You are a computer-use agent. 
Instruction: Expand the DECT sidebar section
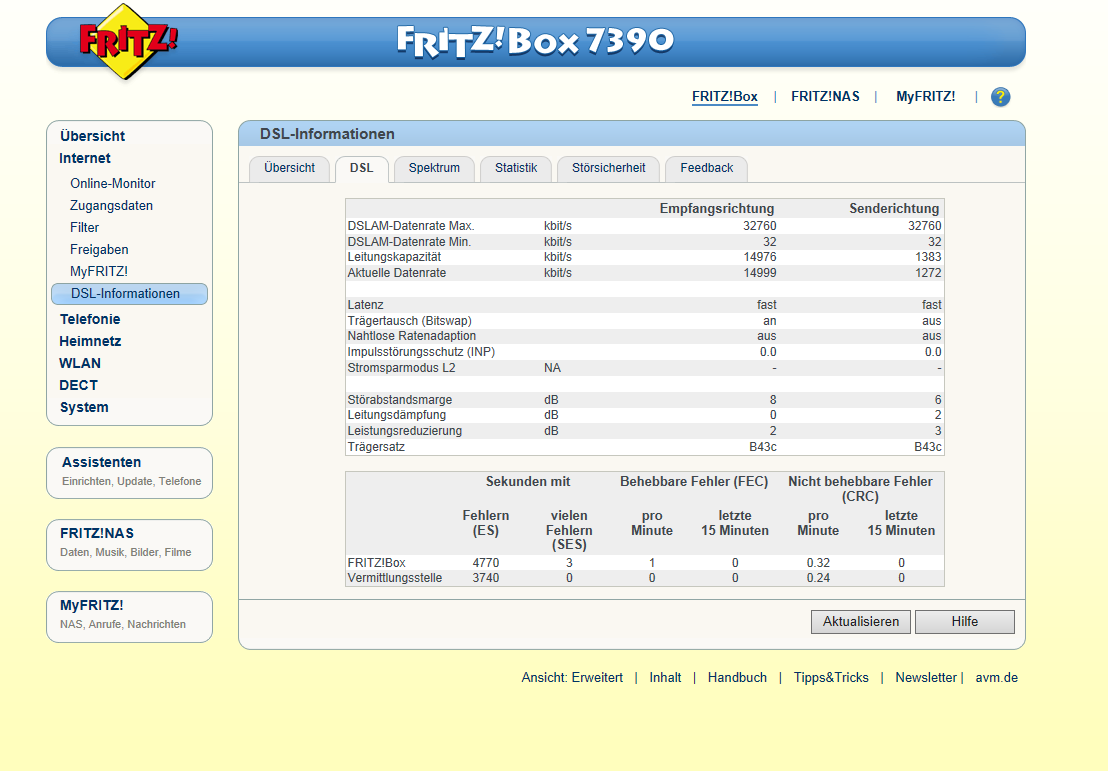78,385
